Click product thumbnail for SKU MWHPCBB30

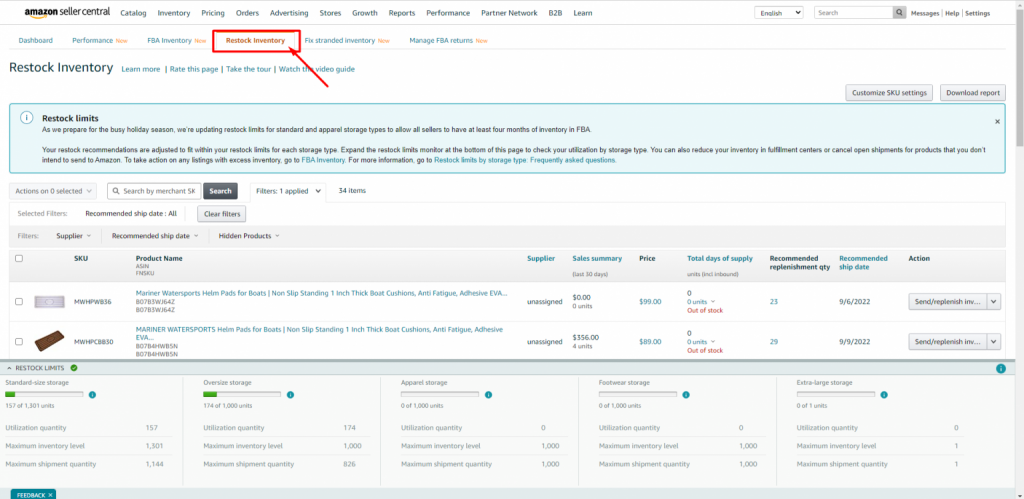[x=49, y=341]
